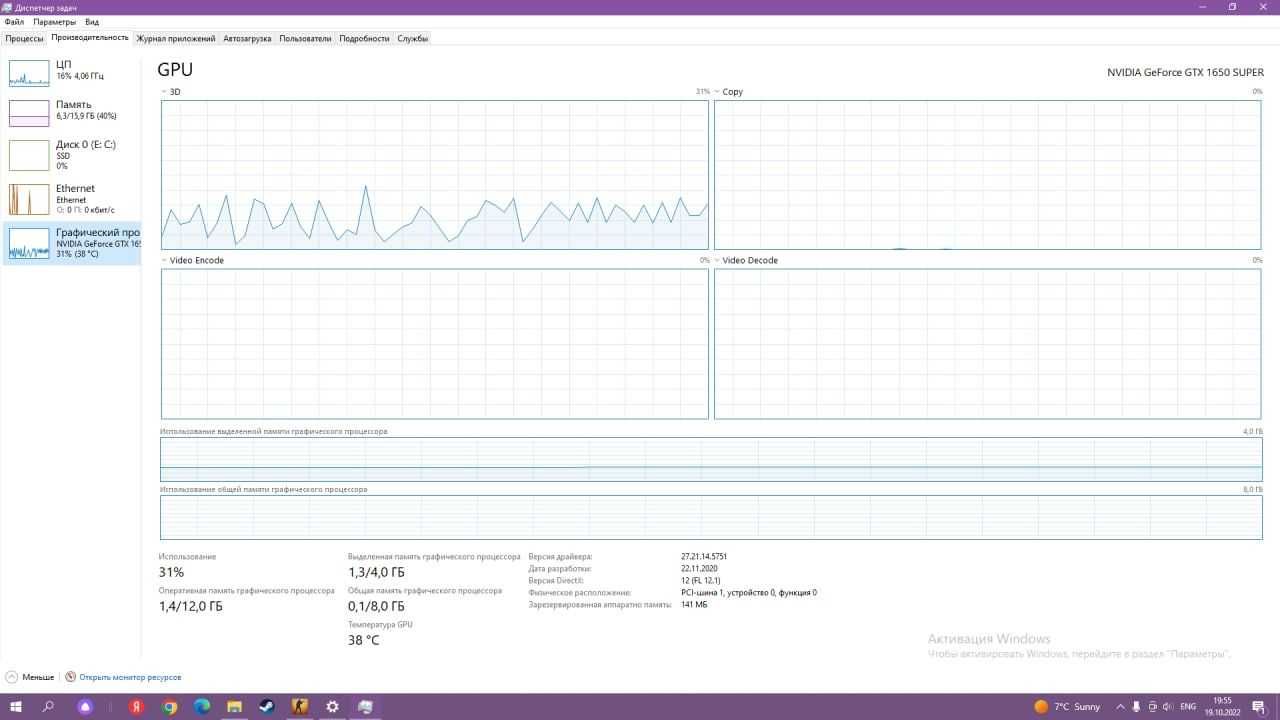This screenshot has width=1280, height=720.
Task: Open the weather widget 7°C Sunny
Action: point(1067,706)
